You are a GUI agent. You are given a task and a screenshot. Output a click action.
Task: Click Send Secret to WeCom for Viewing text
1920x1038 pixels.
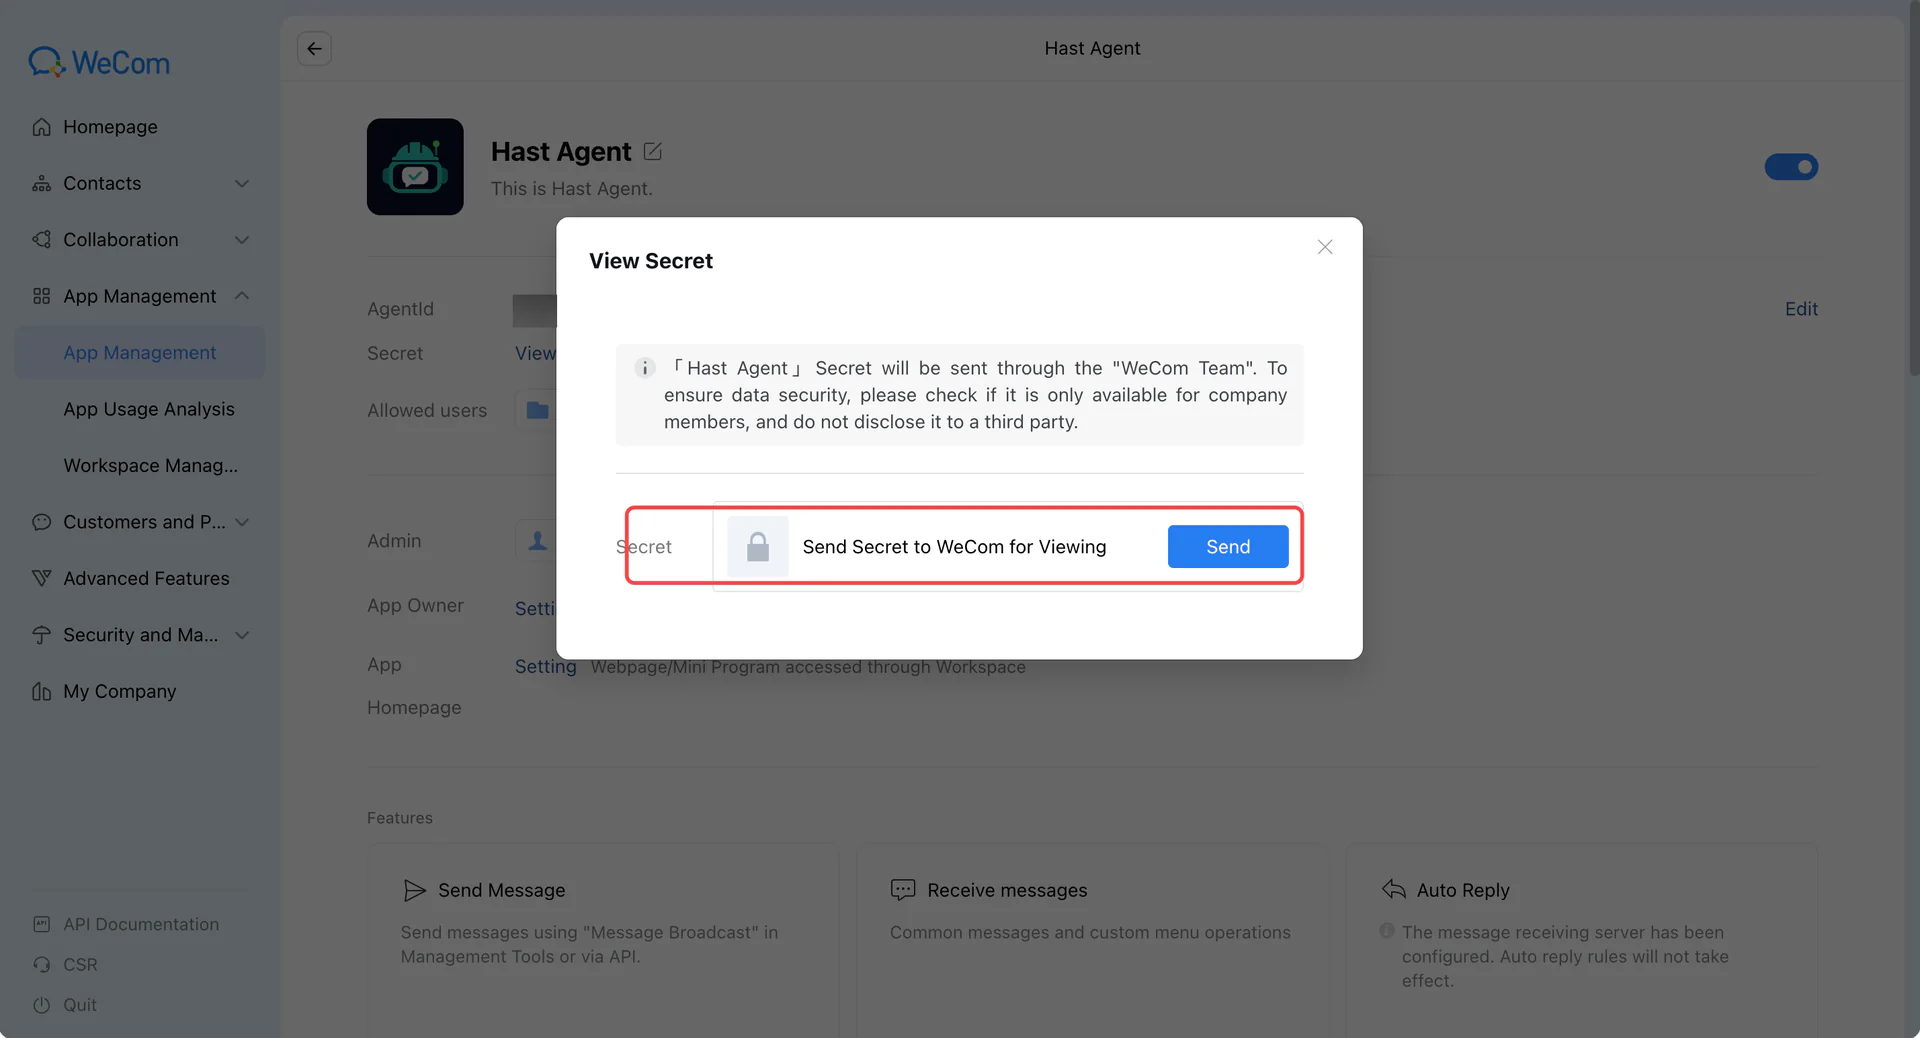pos(954,547)
